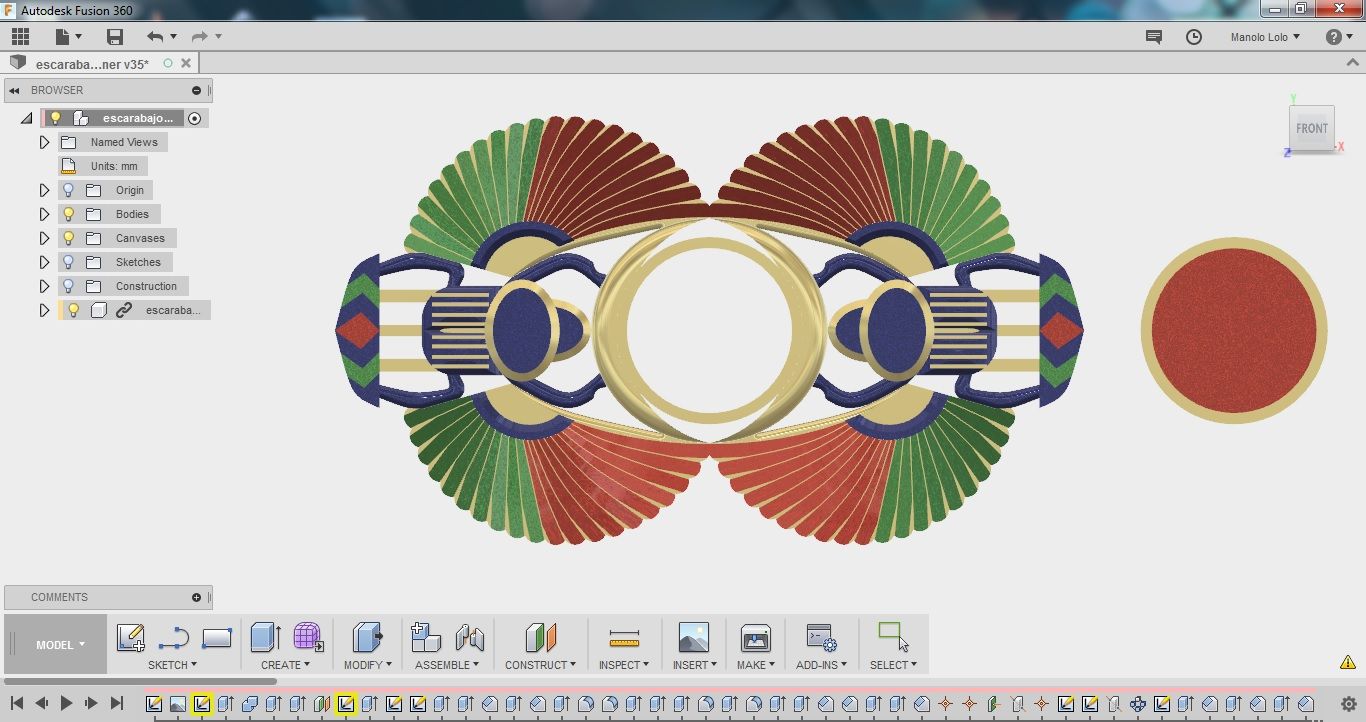The image size is (1366, 722).
Task: Click FRONT on the ViewCube
Action: click(x=1311, y=127)
